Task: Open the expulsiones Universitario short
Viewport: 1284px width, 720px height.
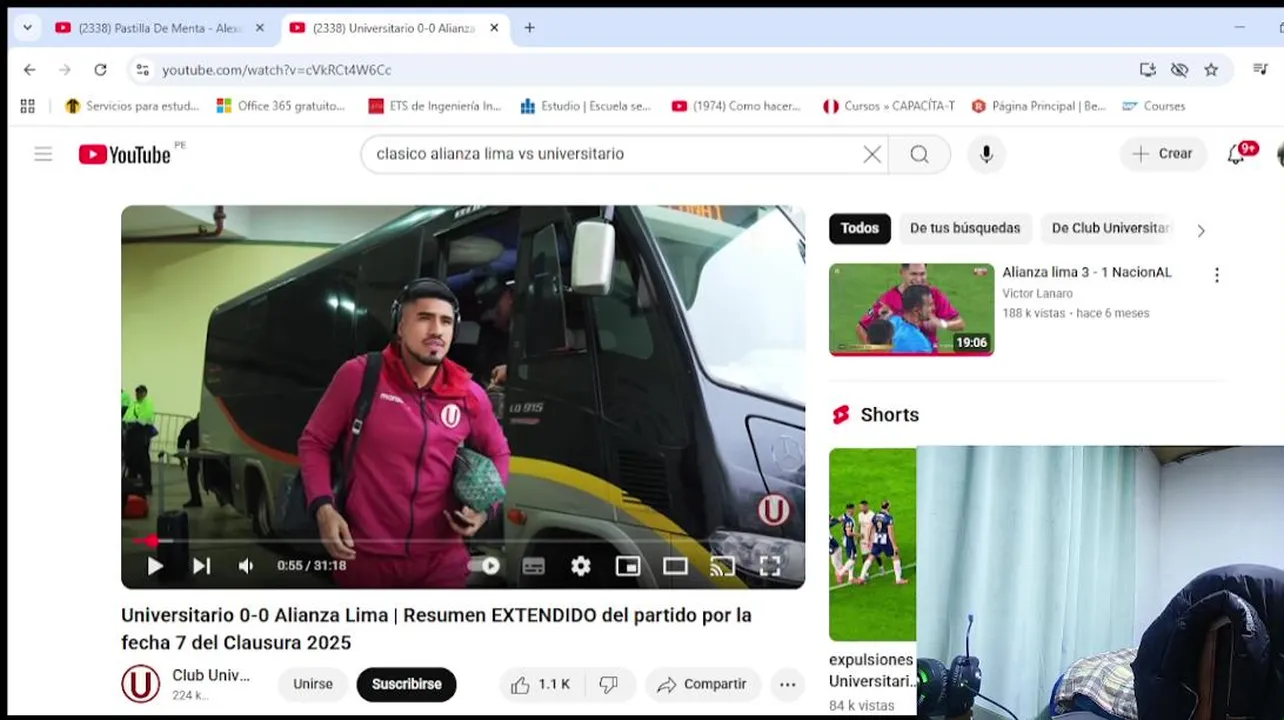Action: (x=872, y=543)
